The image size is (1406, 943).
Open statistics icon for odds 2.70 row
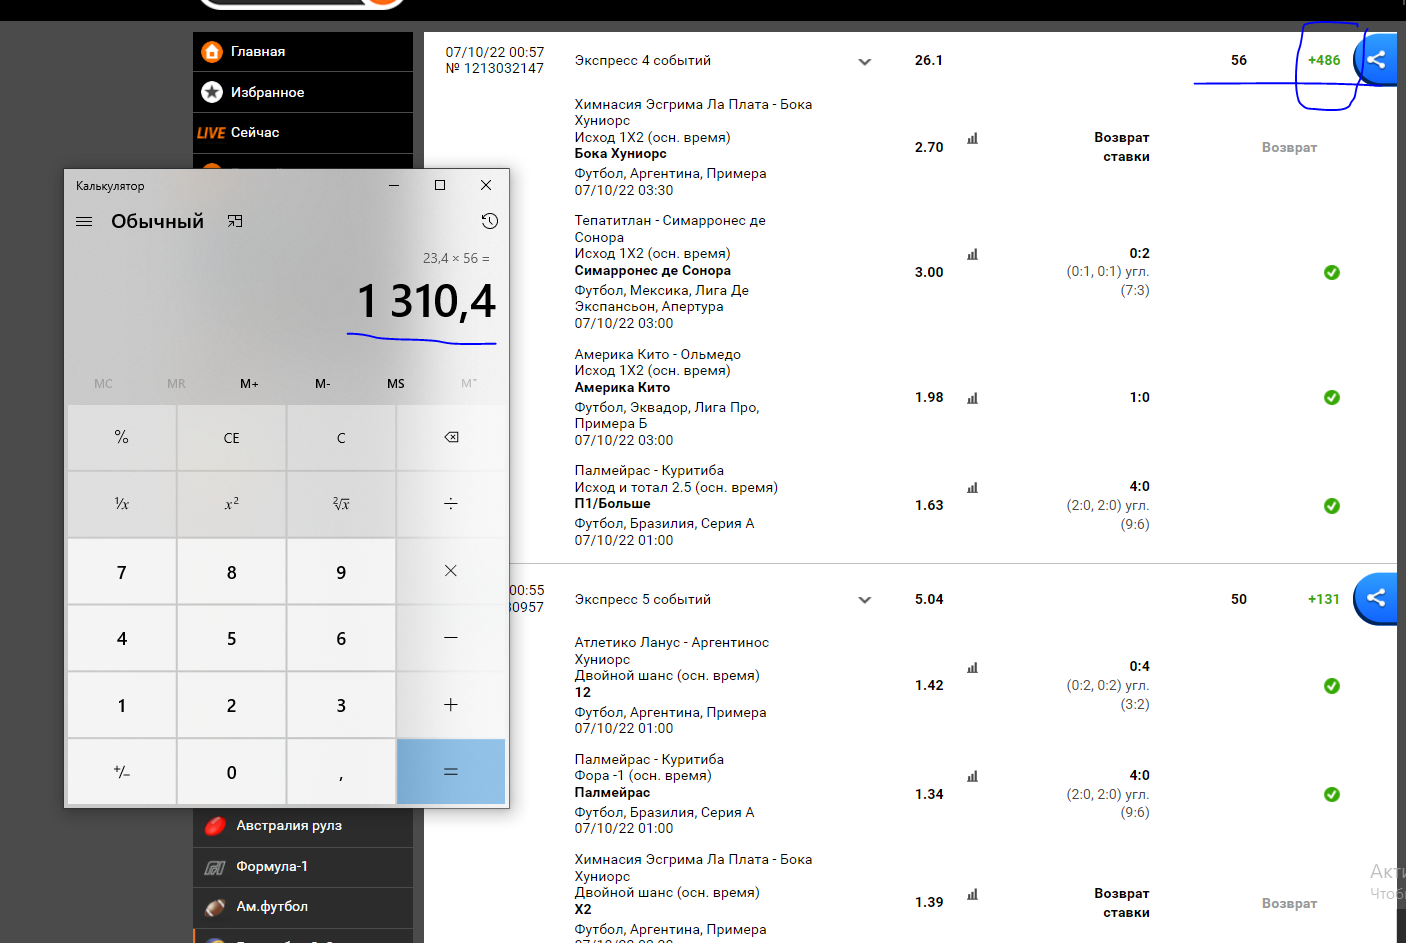[972, 139]
